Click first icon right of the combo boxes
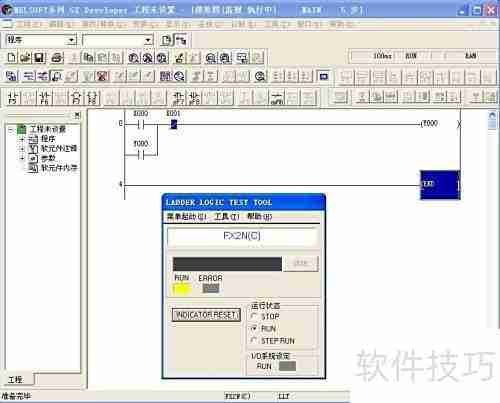The height and width of the screenshot is (403, 500). (x=166, y=40)
